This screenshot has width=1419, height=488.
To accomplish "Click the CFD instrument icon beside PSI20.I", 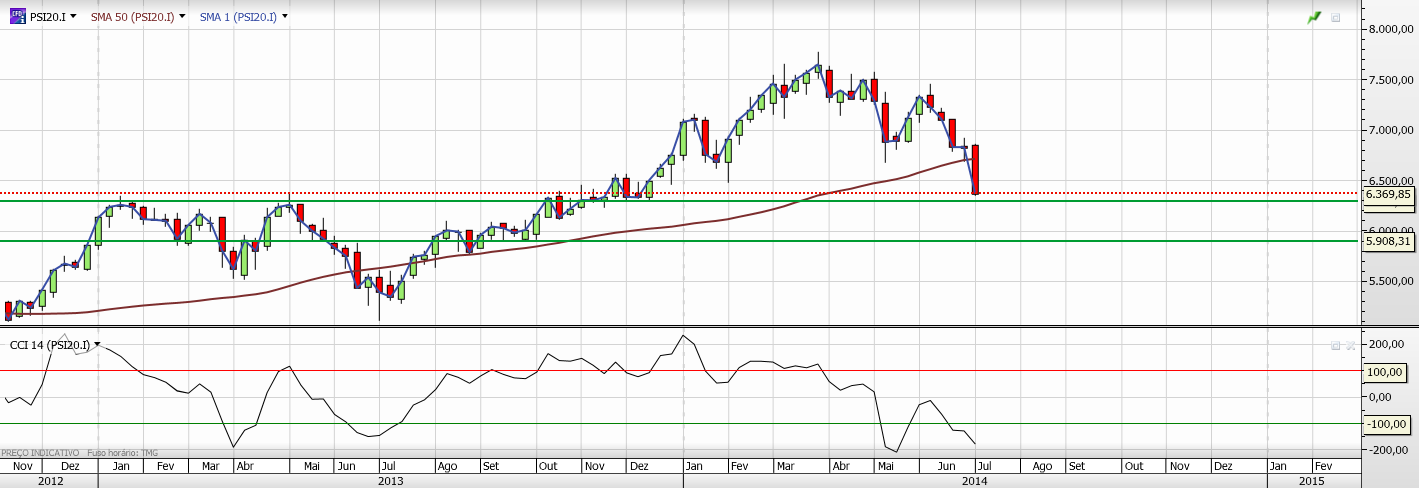I will pos(18,17).
